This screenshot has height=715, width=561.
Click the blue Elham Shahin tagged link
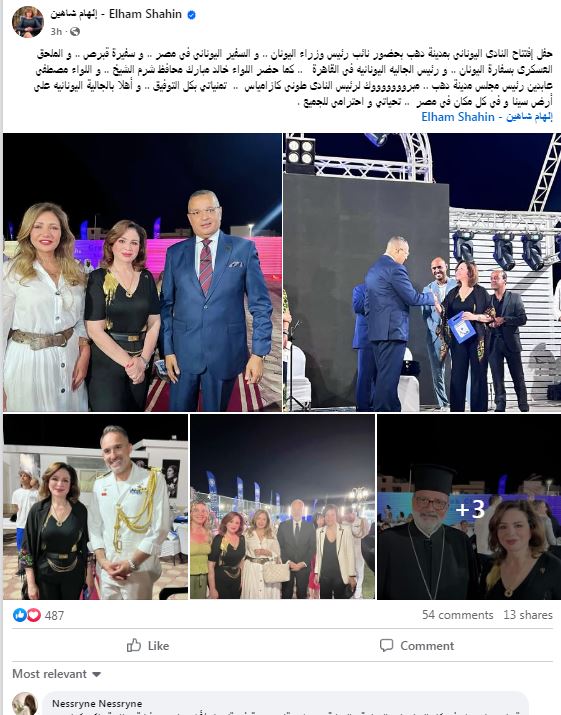pos(487,117)
